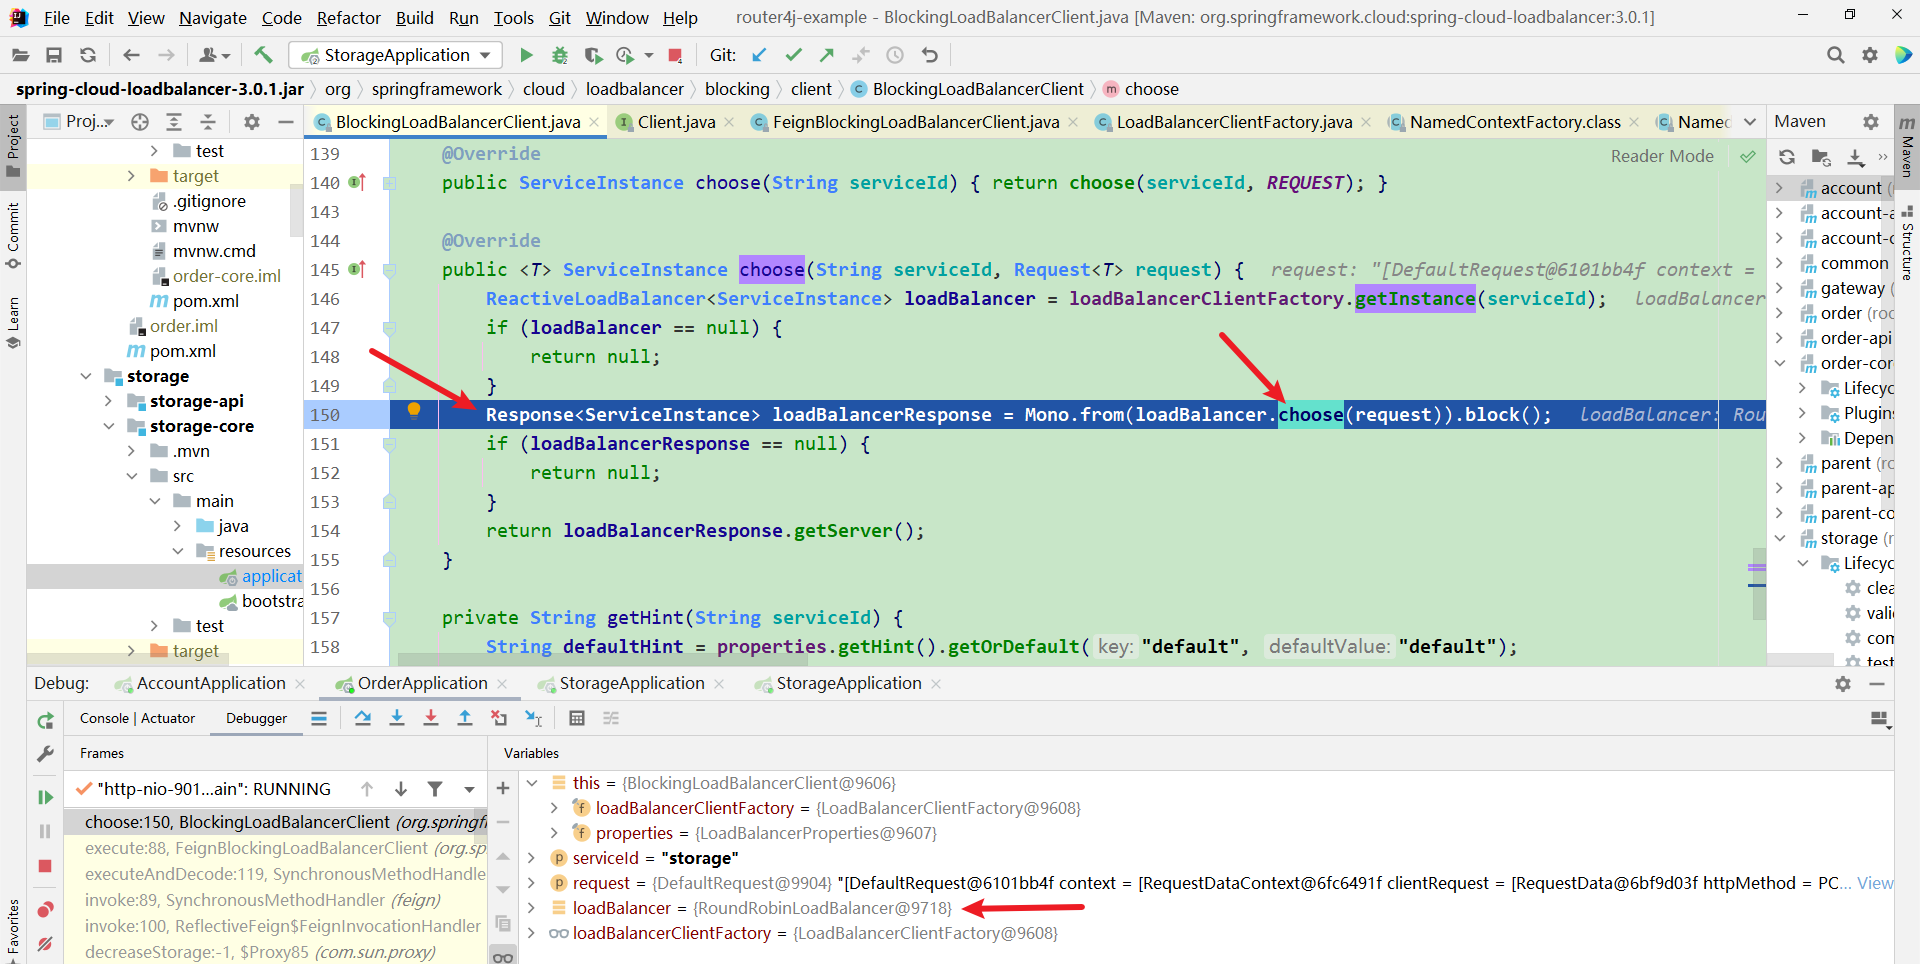Toggle Mute Breakpoints in the debug panel
This screenshot has width=1920, height=964.
point(44,944)
